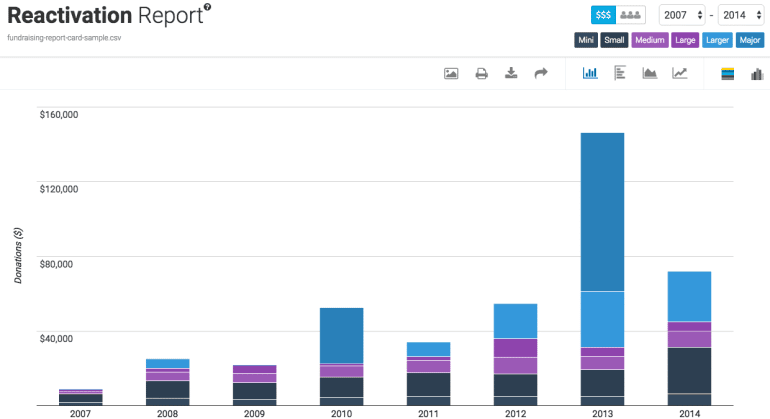Open the help icon beside Reactivation Report
Screen dimensions: 770x419
(x=207, y=6)
